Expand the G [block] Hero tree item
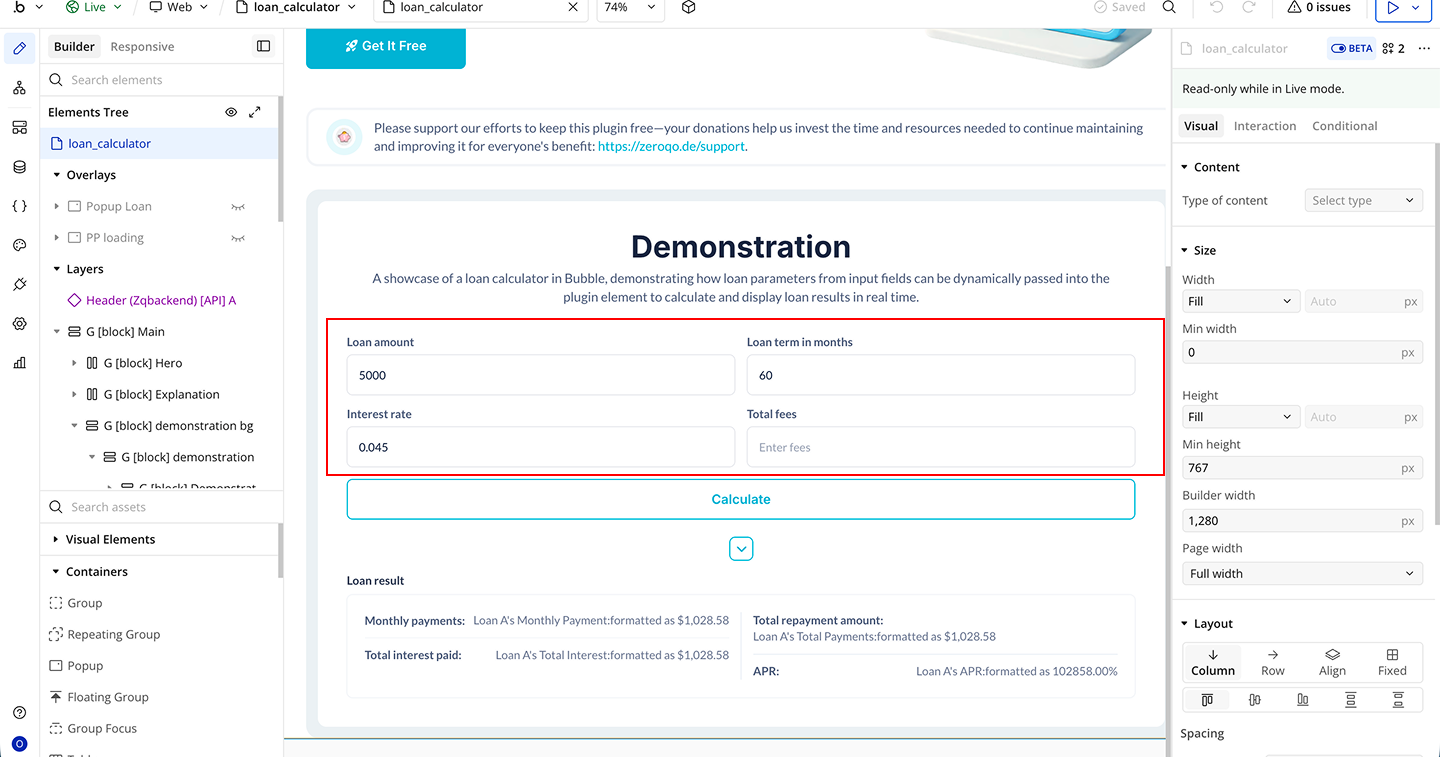The height and width of the screenshot is (757, 1440). pyautogui.click(x=75, y=363)
